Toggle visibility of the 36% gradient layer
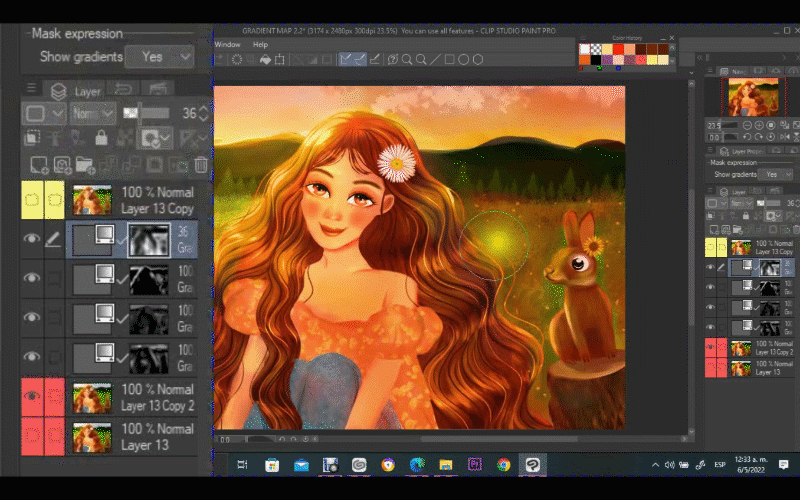This screenshot has width=800, height=500. 31,239
